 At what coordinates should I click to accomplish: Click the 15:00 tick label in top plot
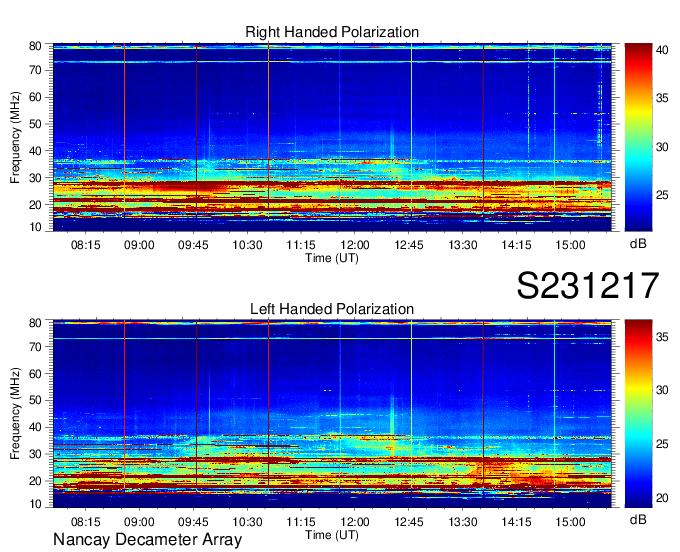(570, 245)
